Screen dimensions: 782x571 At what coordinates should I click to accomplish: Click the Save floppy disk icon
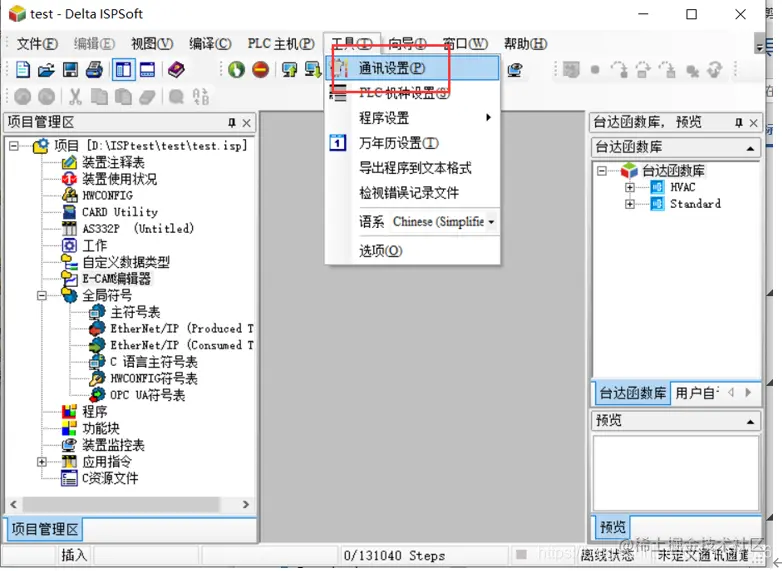coord(70,70)
